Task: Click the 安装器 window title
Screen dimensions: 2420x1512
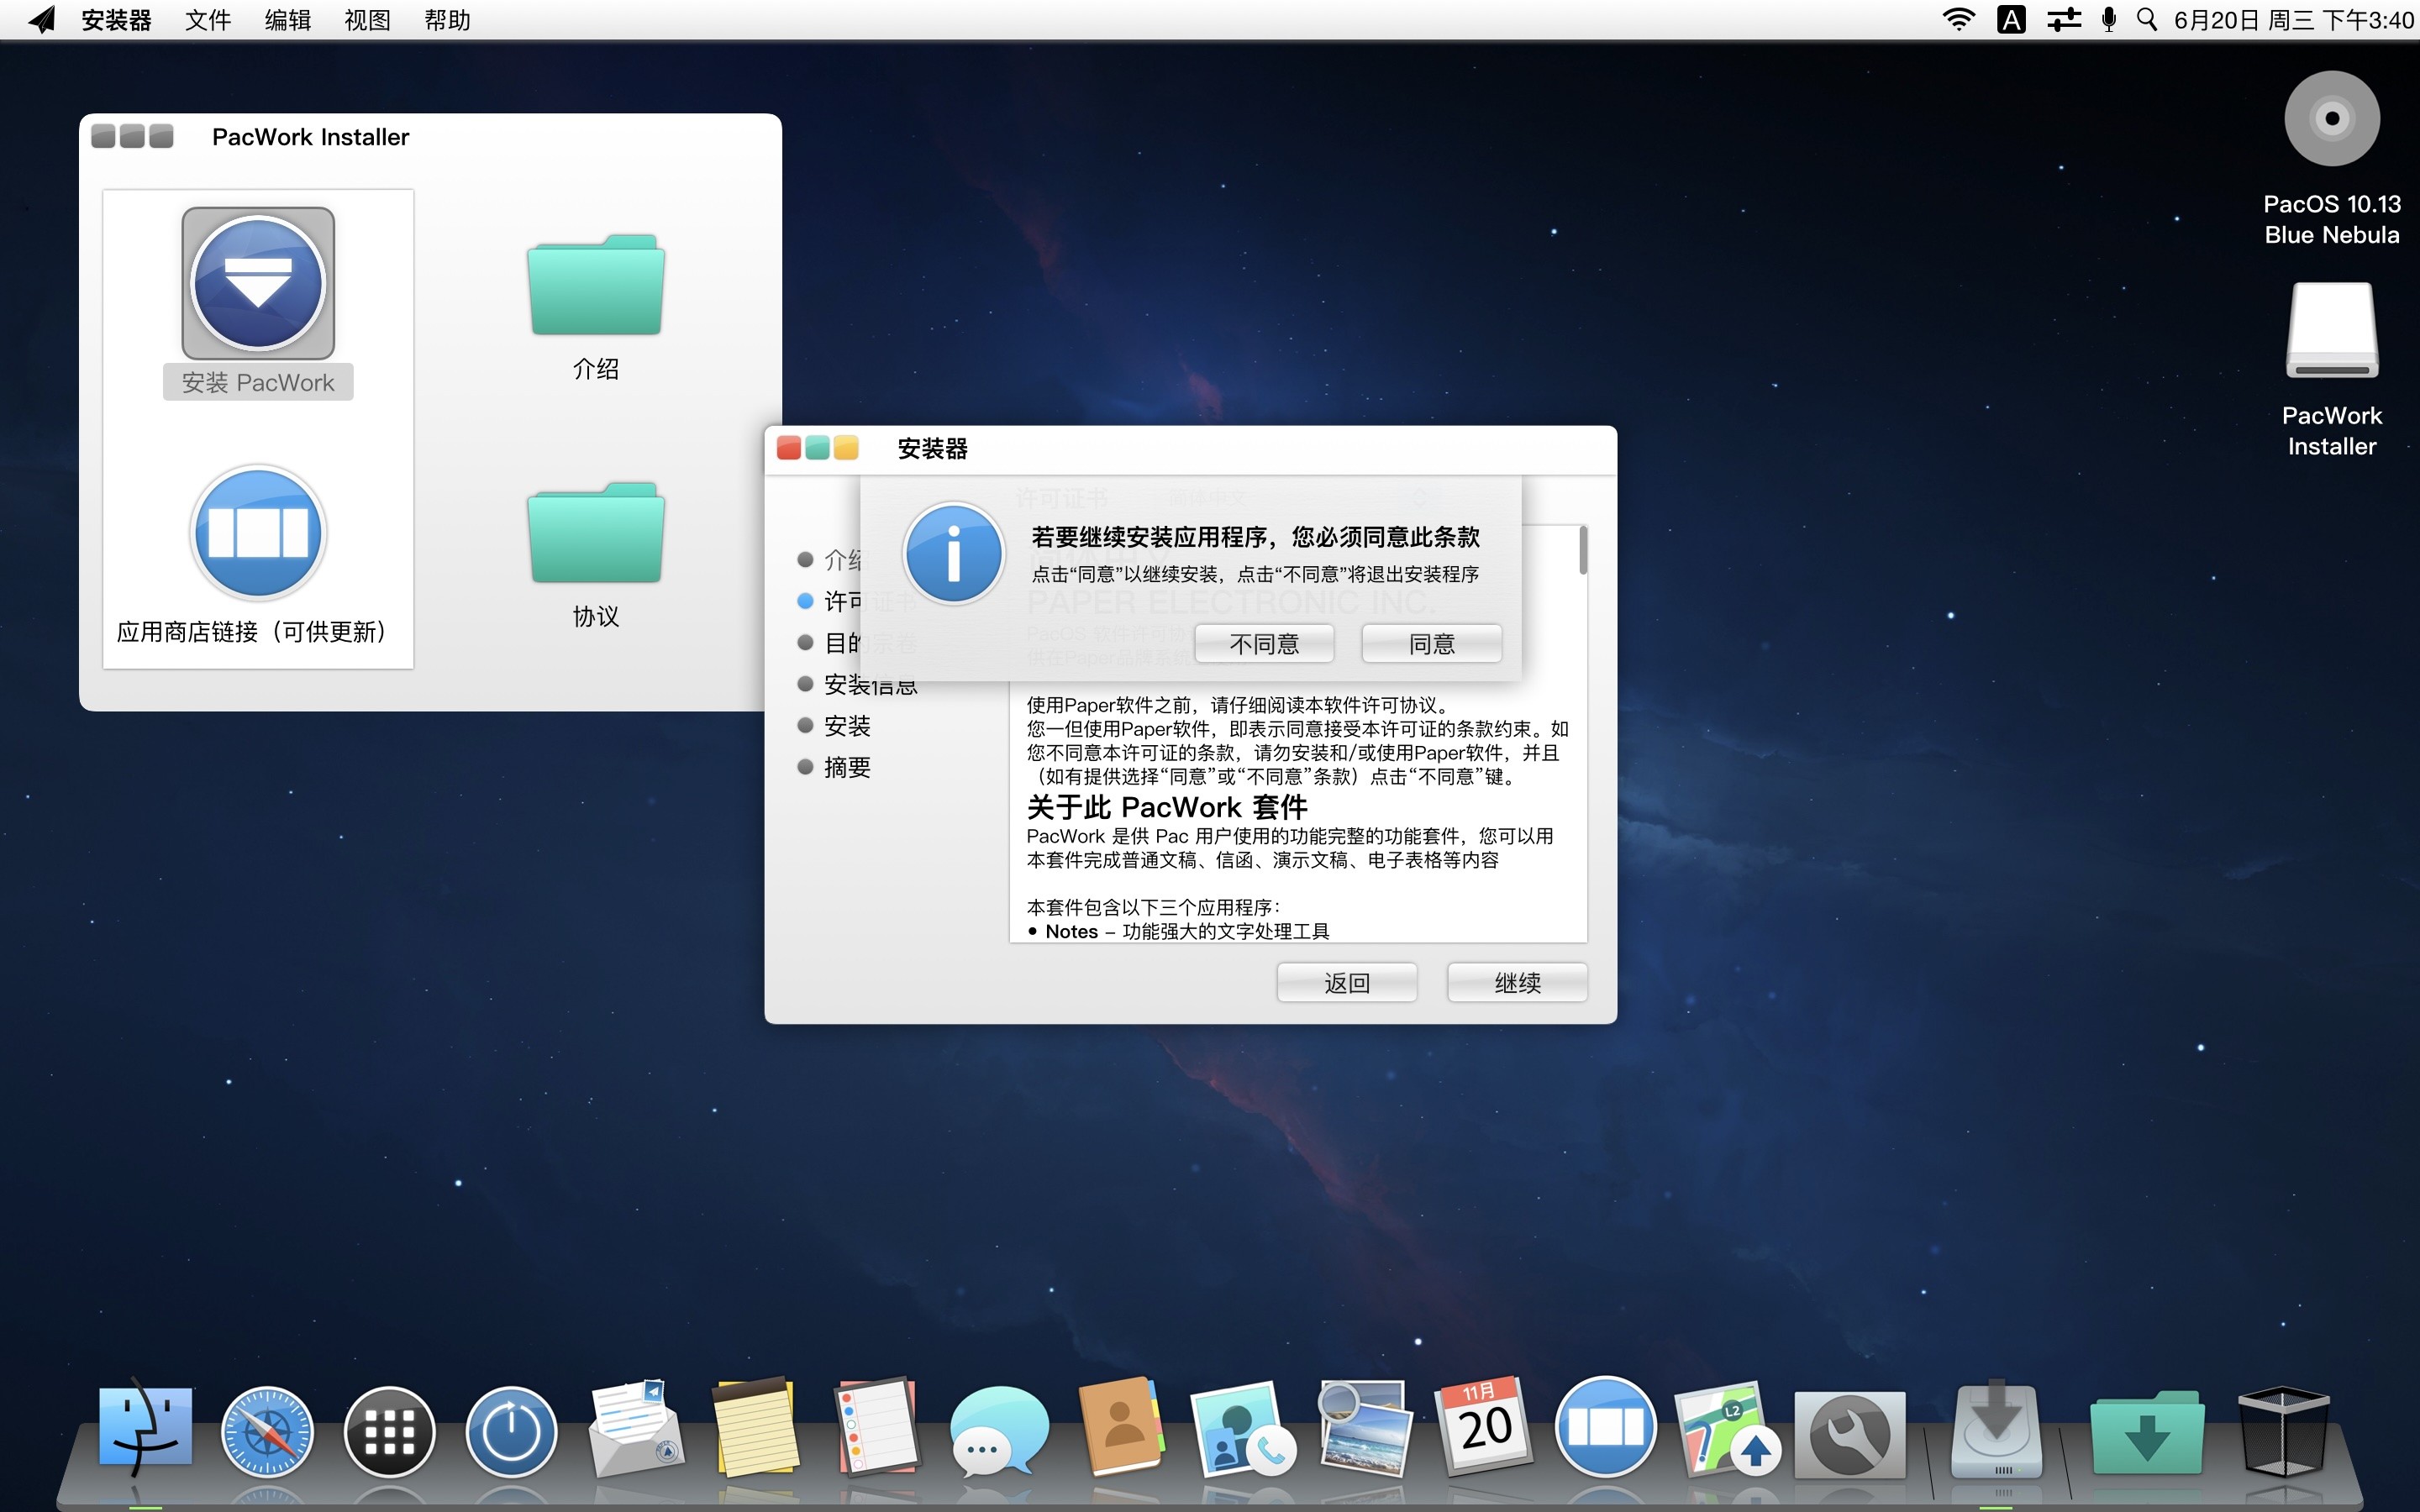Action: coord(932,449)
